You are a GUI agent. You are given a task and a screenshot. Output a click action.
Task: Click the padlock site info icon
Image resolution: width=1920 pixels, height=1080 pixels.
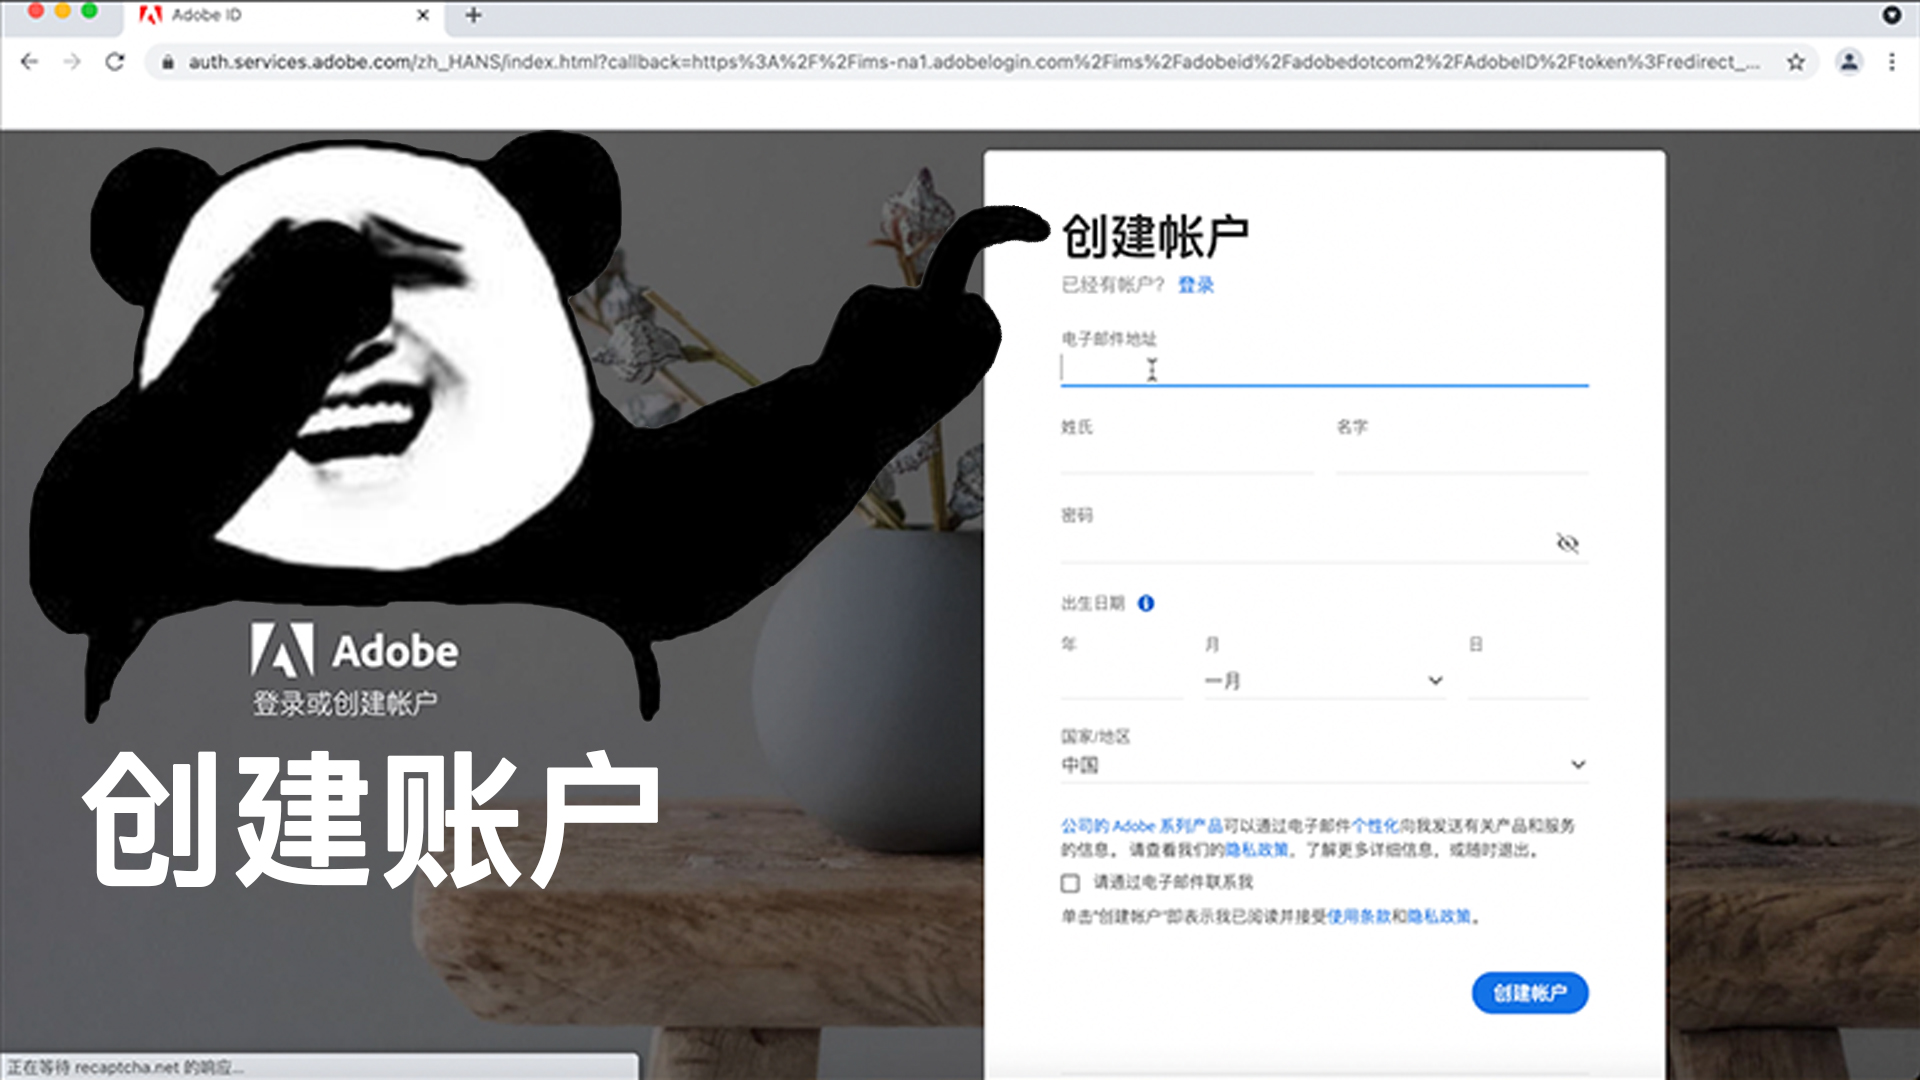(168, 62)
